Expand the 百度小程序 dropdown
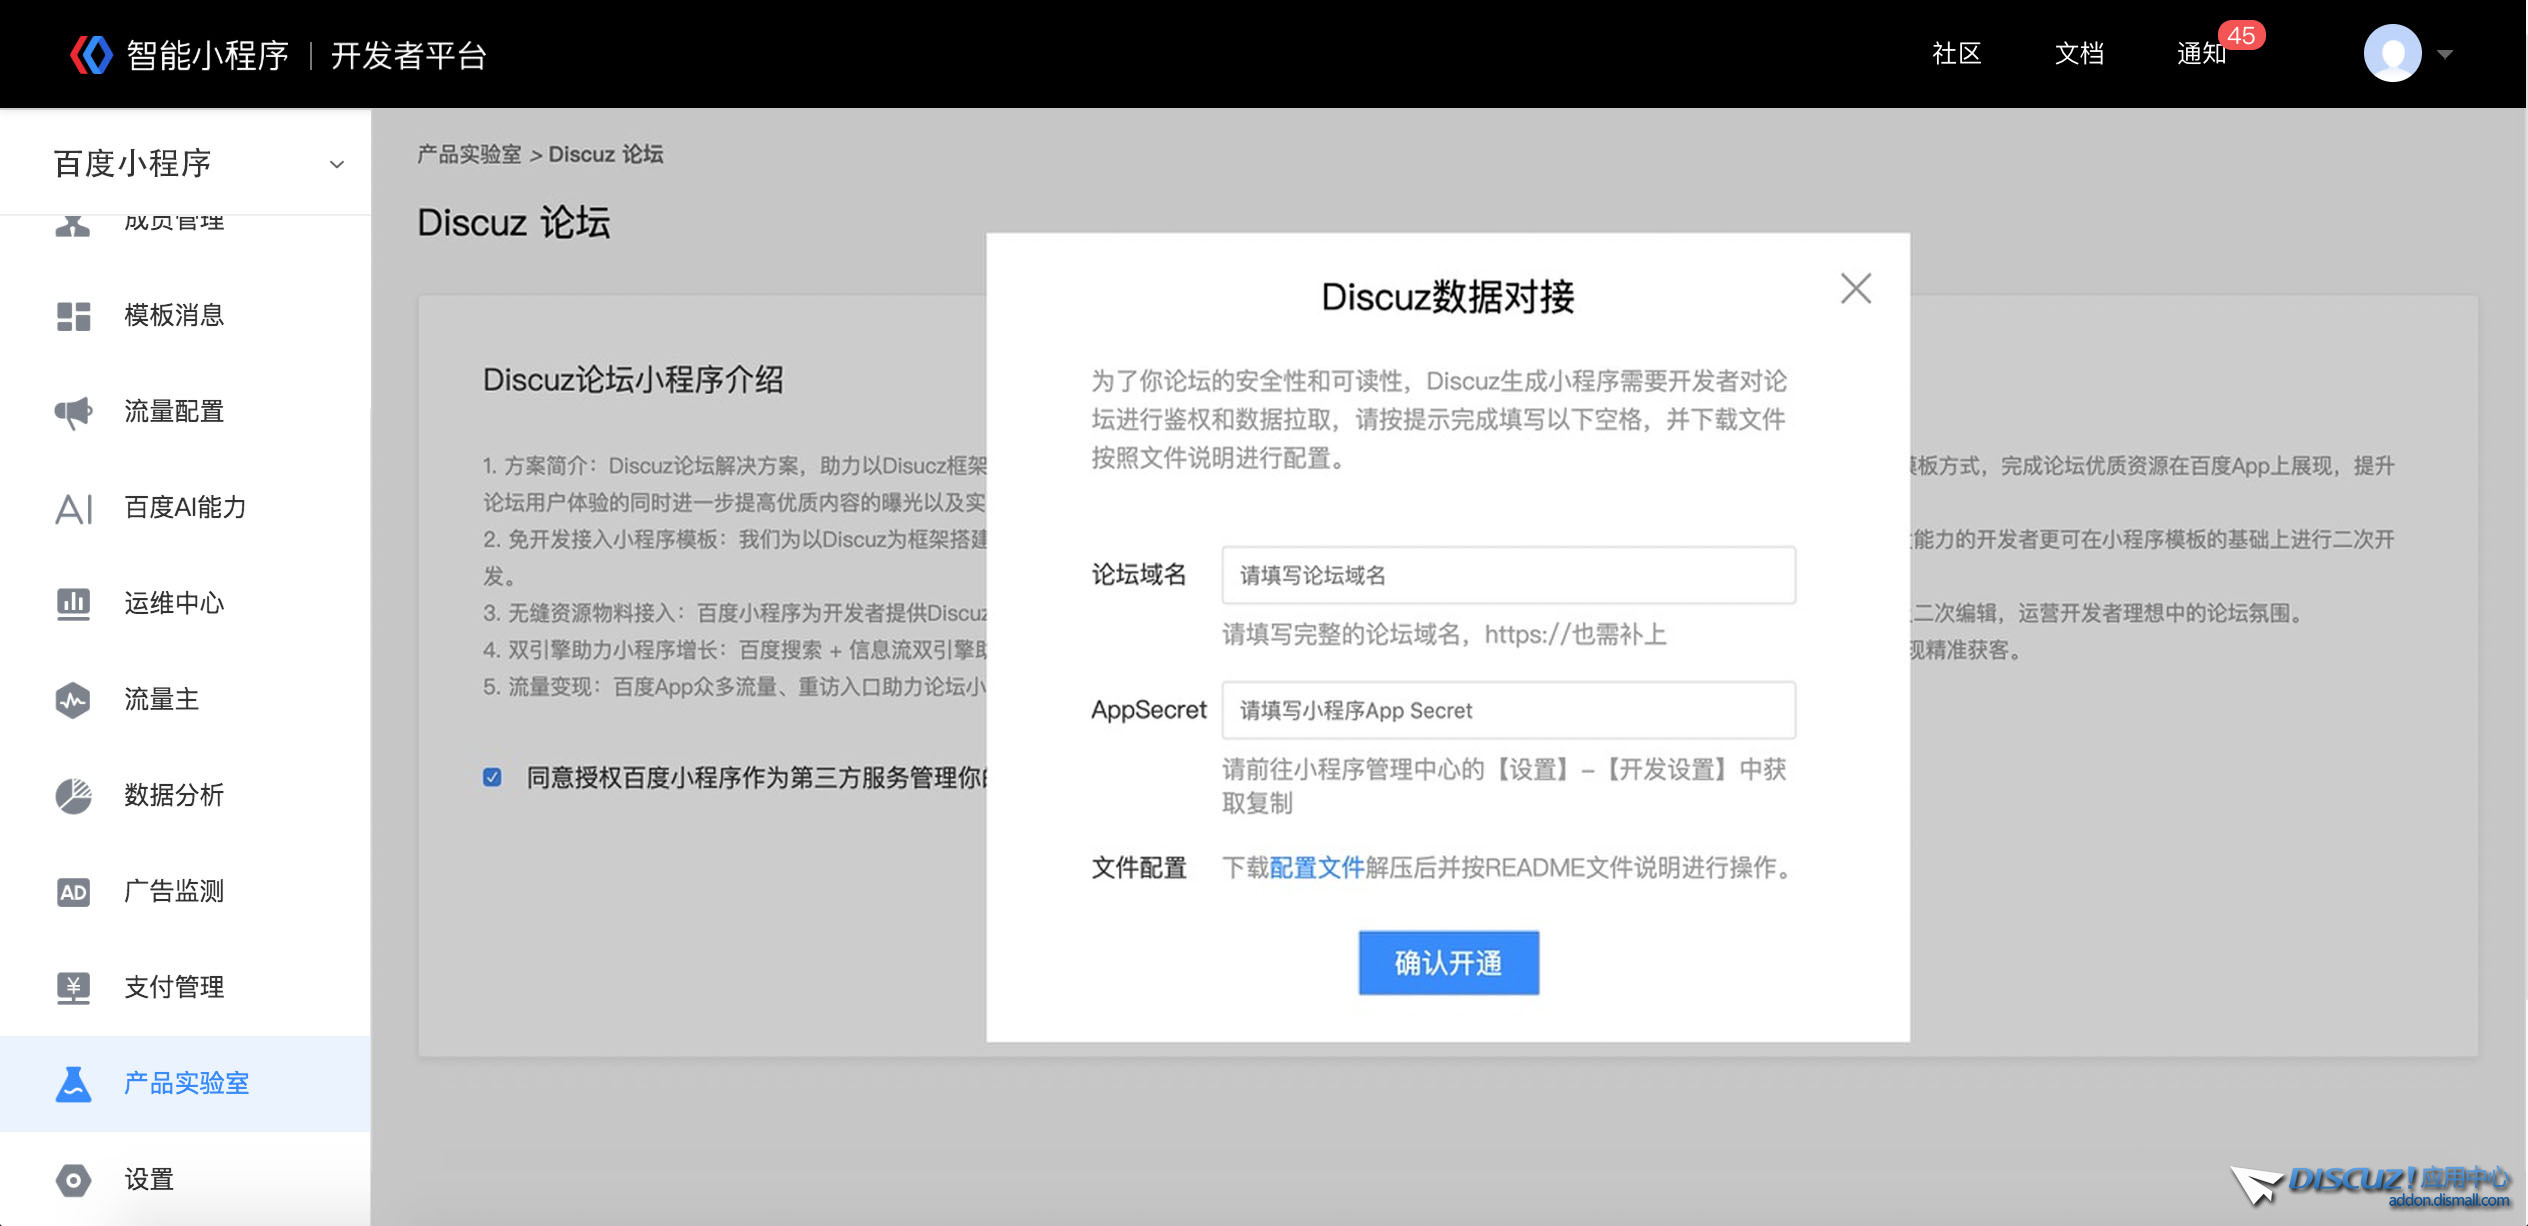The height and width of the screenshot is (1226, 2528). pyautogui.click(x=337, y=164)
